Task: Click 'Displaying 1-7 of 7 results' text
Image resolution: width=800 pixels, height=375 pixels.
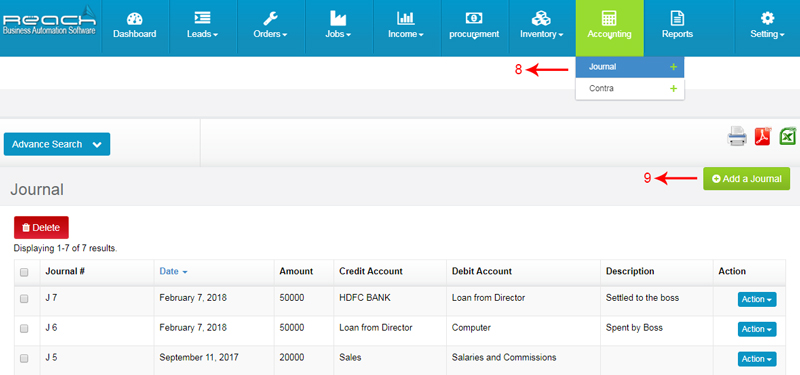Action: coord(65,249)
